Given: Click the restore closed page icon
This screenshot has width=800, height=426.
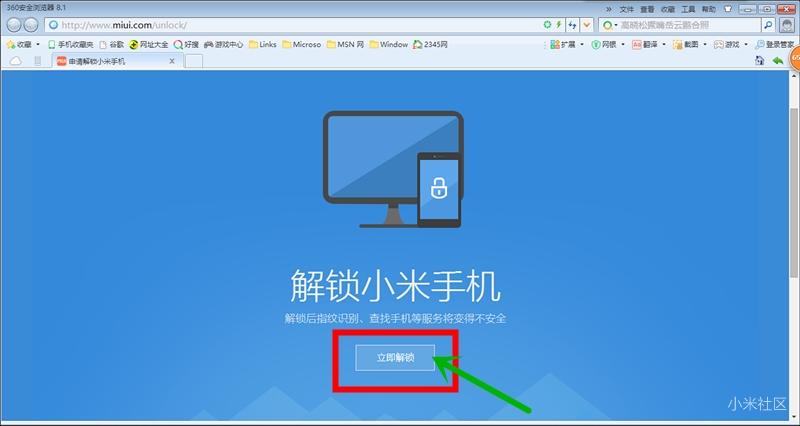Looking at the screenshot, I should 759,61.
